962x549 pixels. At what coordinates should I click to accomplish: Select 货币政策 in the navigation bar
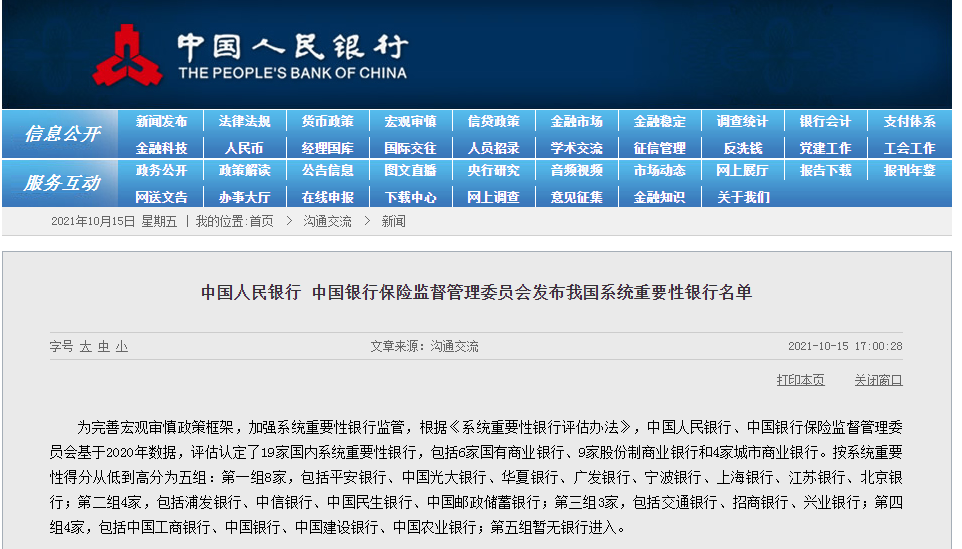click(328, 121)
